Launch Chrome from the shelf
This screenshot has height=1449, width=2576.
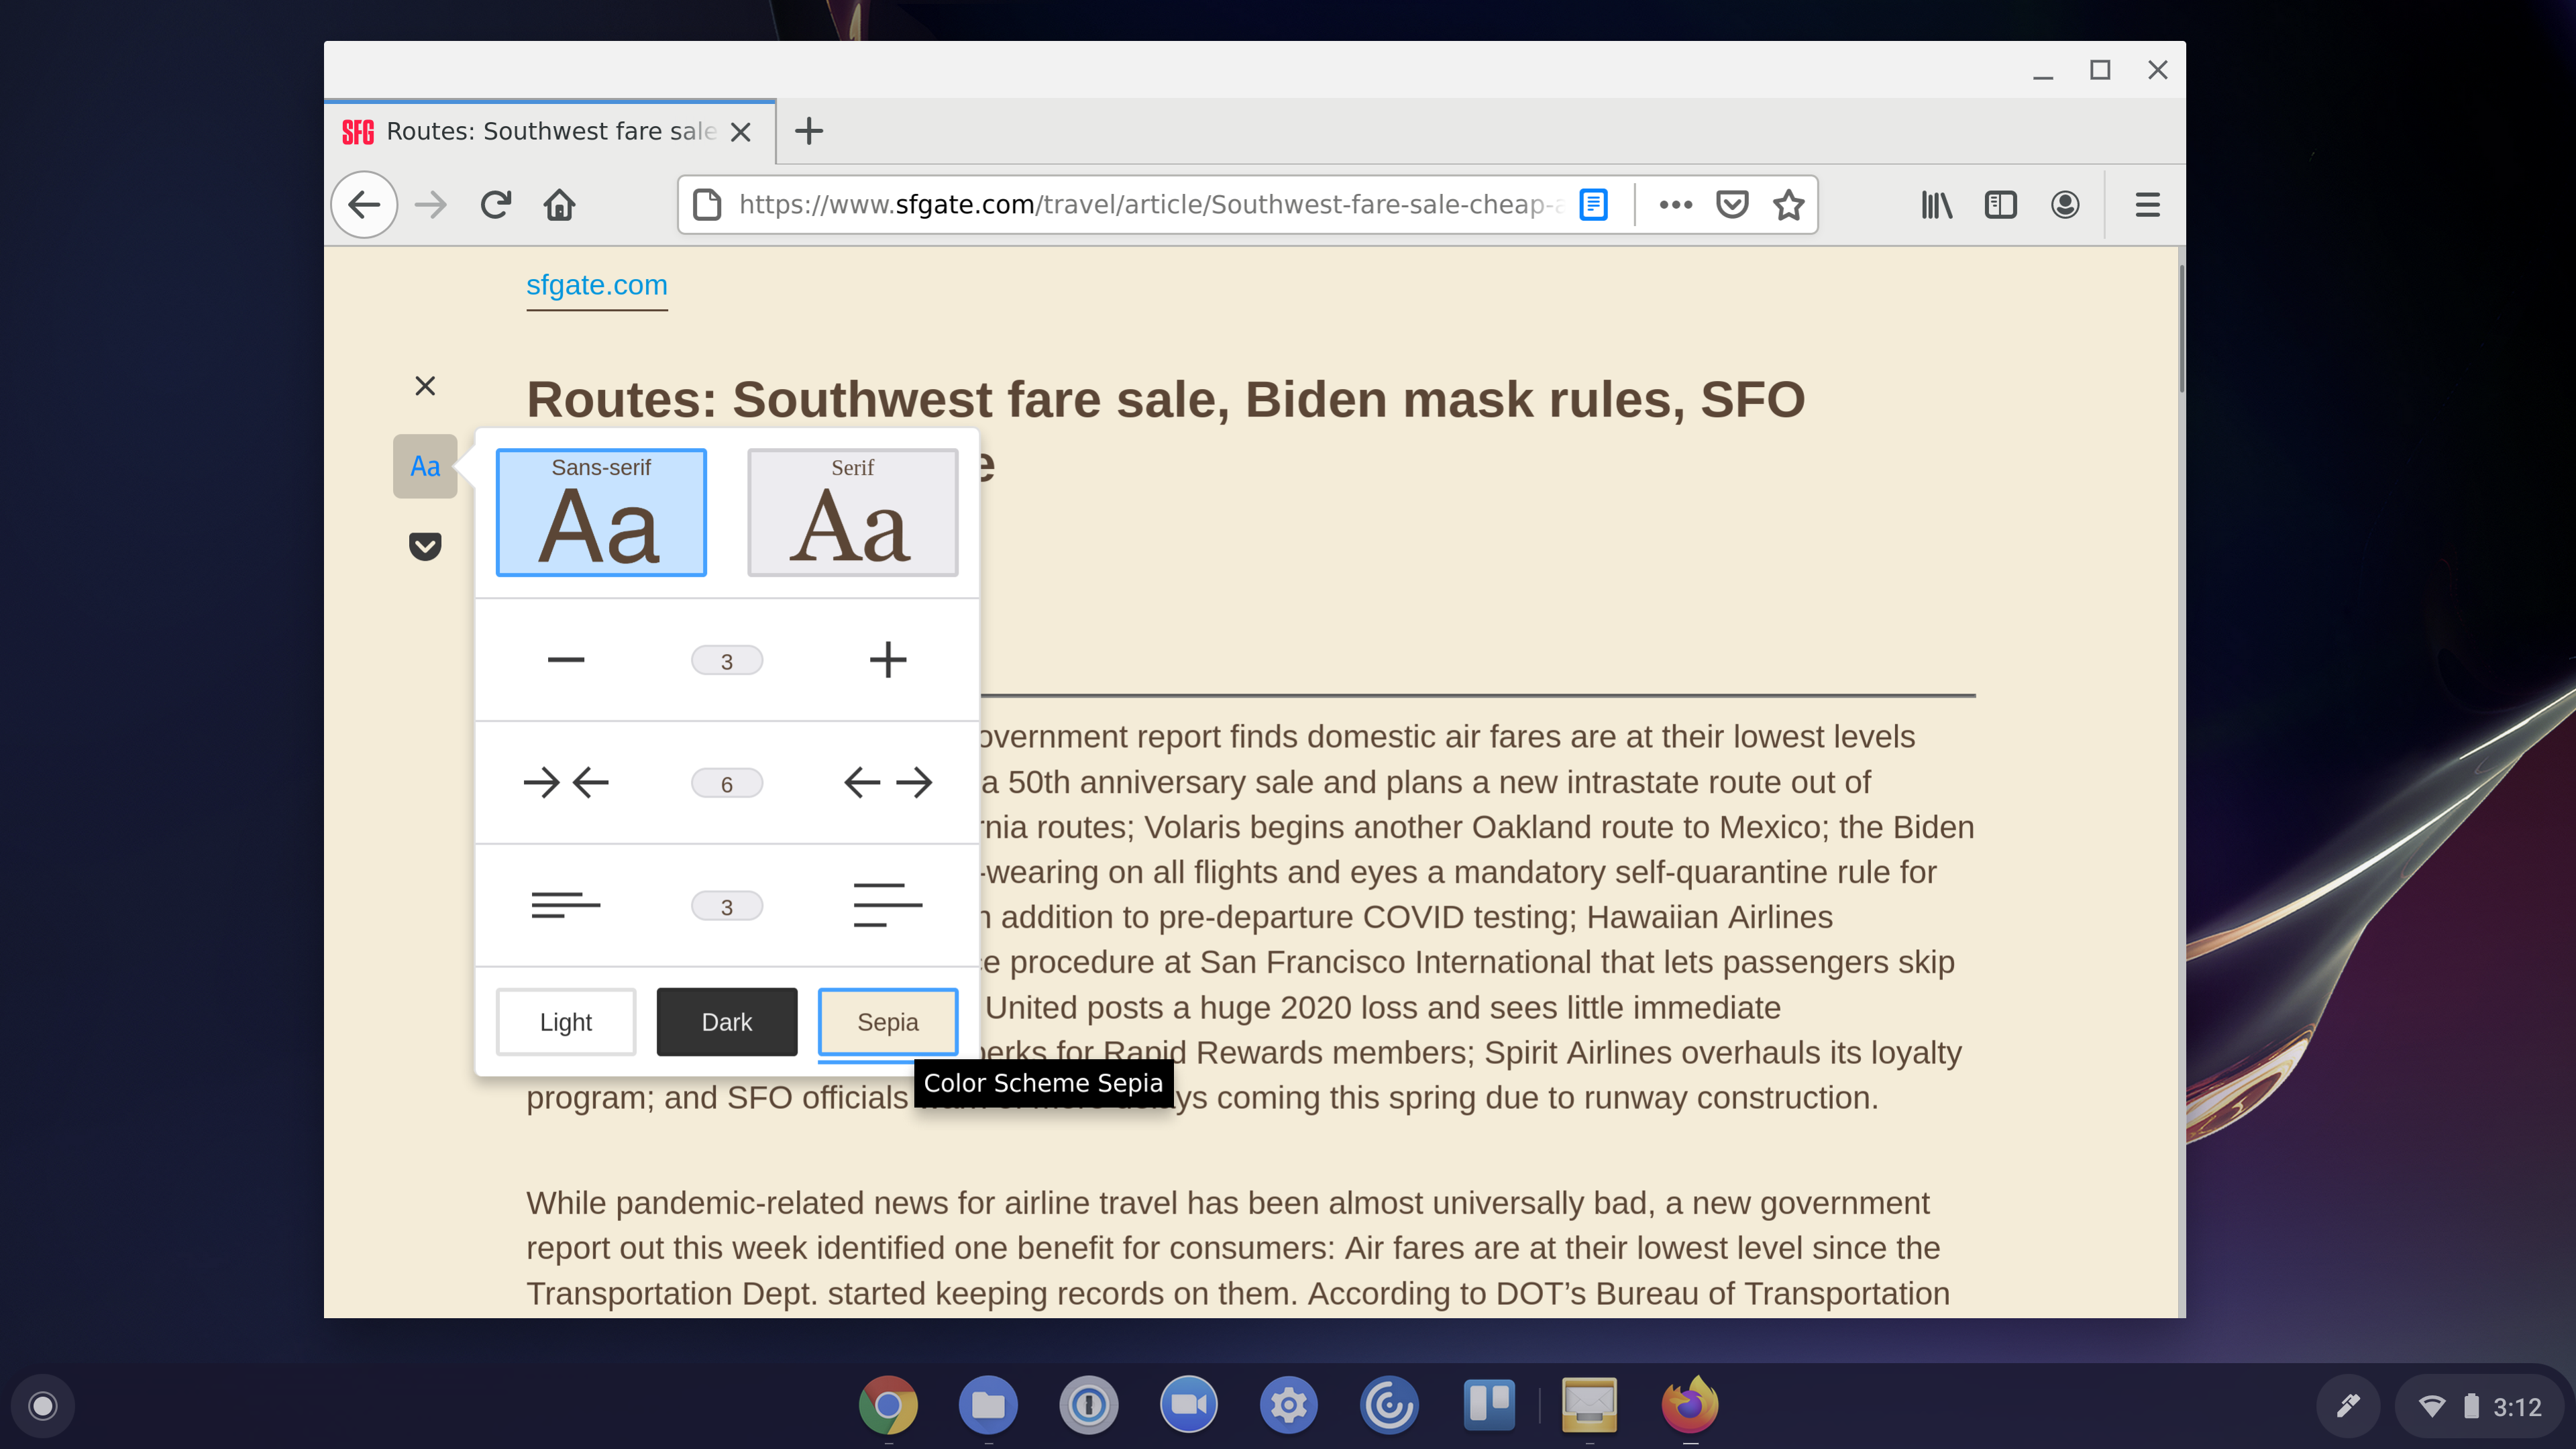[888, 1405]
